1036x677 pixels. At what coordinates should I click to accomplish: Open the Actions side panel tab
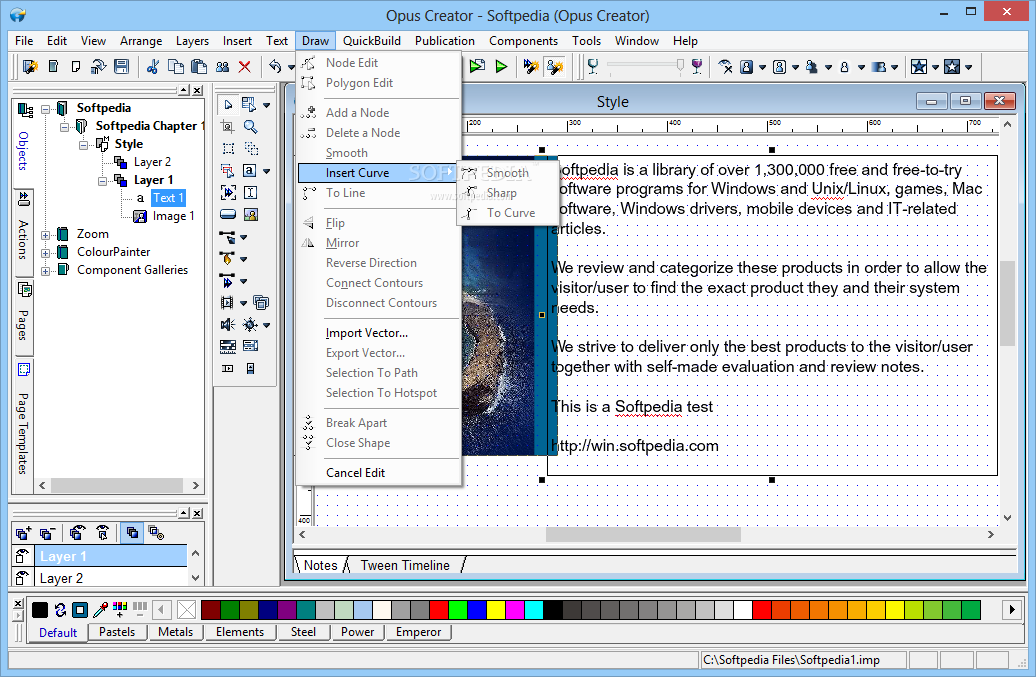coord(22,231)
